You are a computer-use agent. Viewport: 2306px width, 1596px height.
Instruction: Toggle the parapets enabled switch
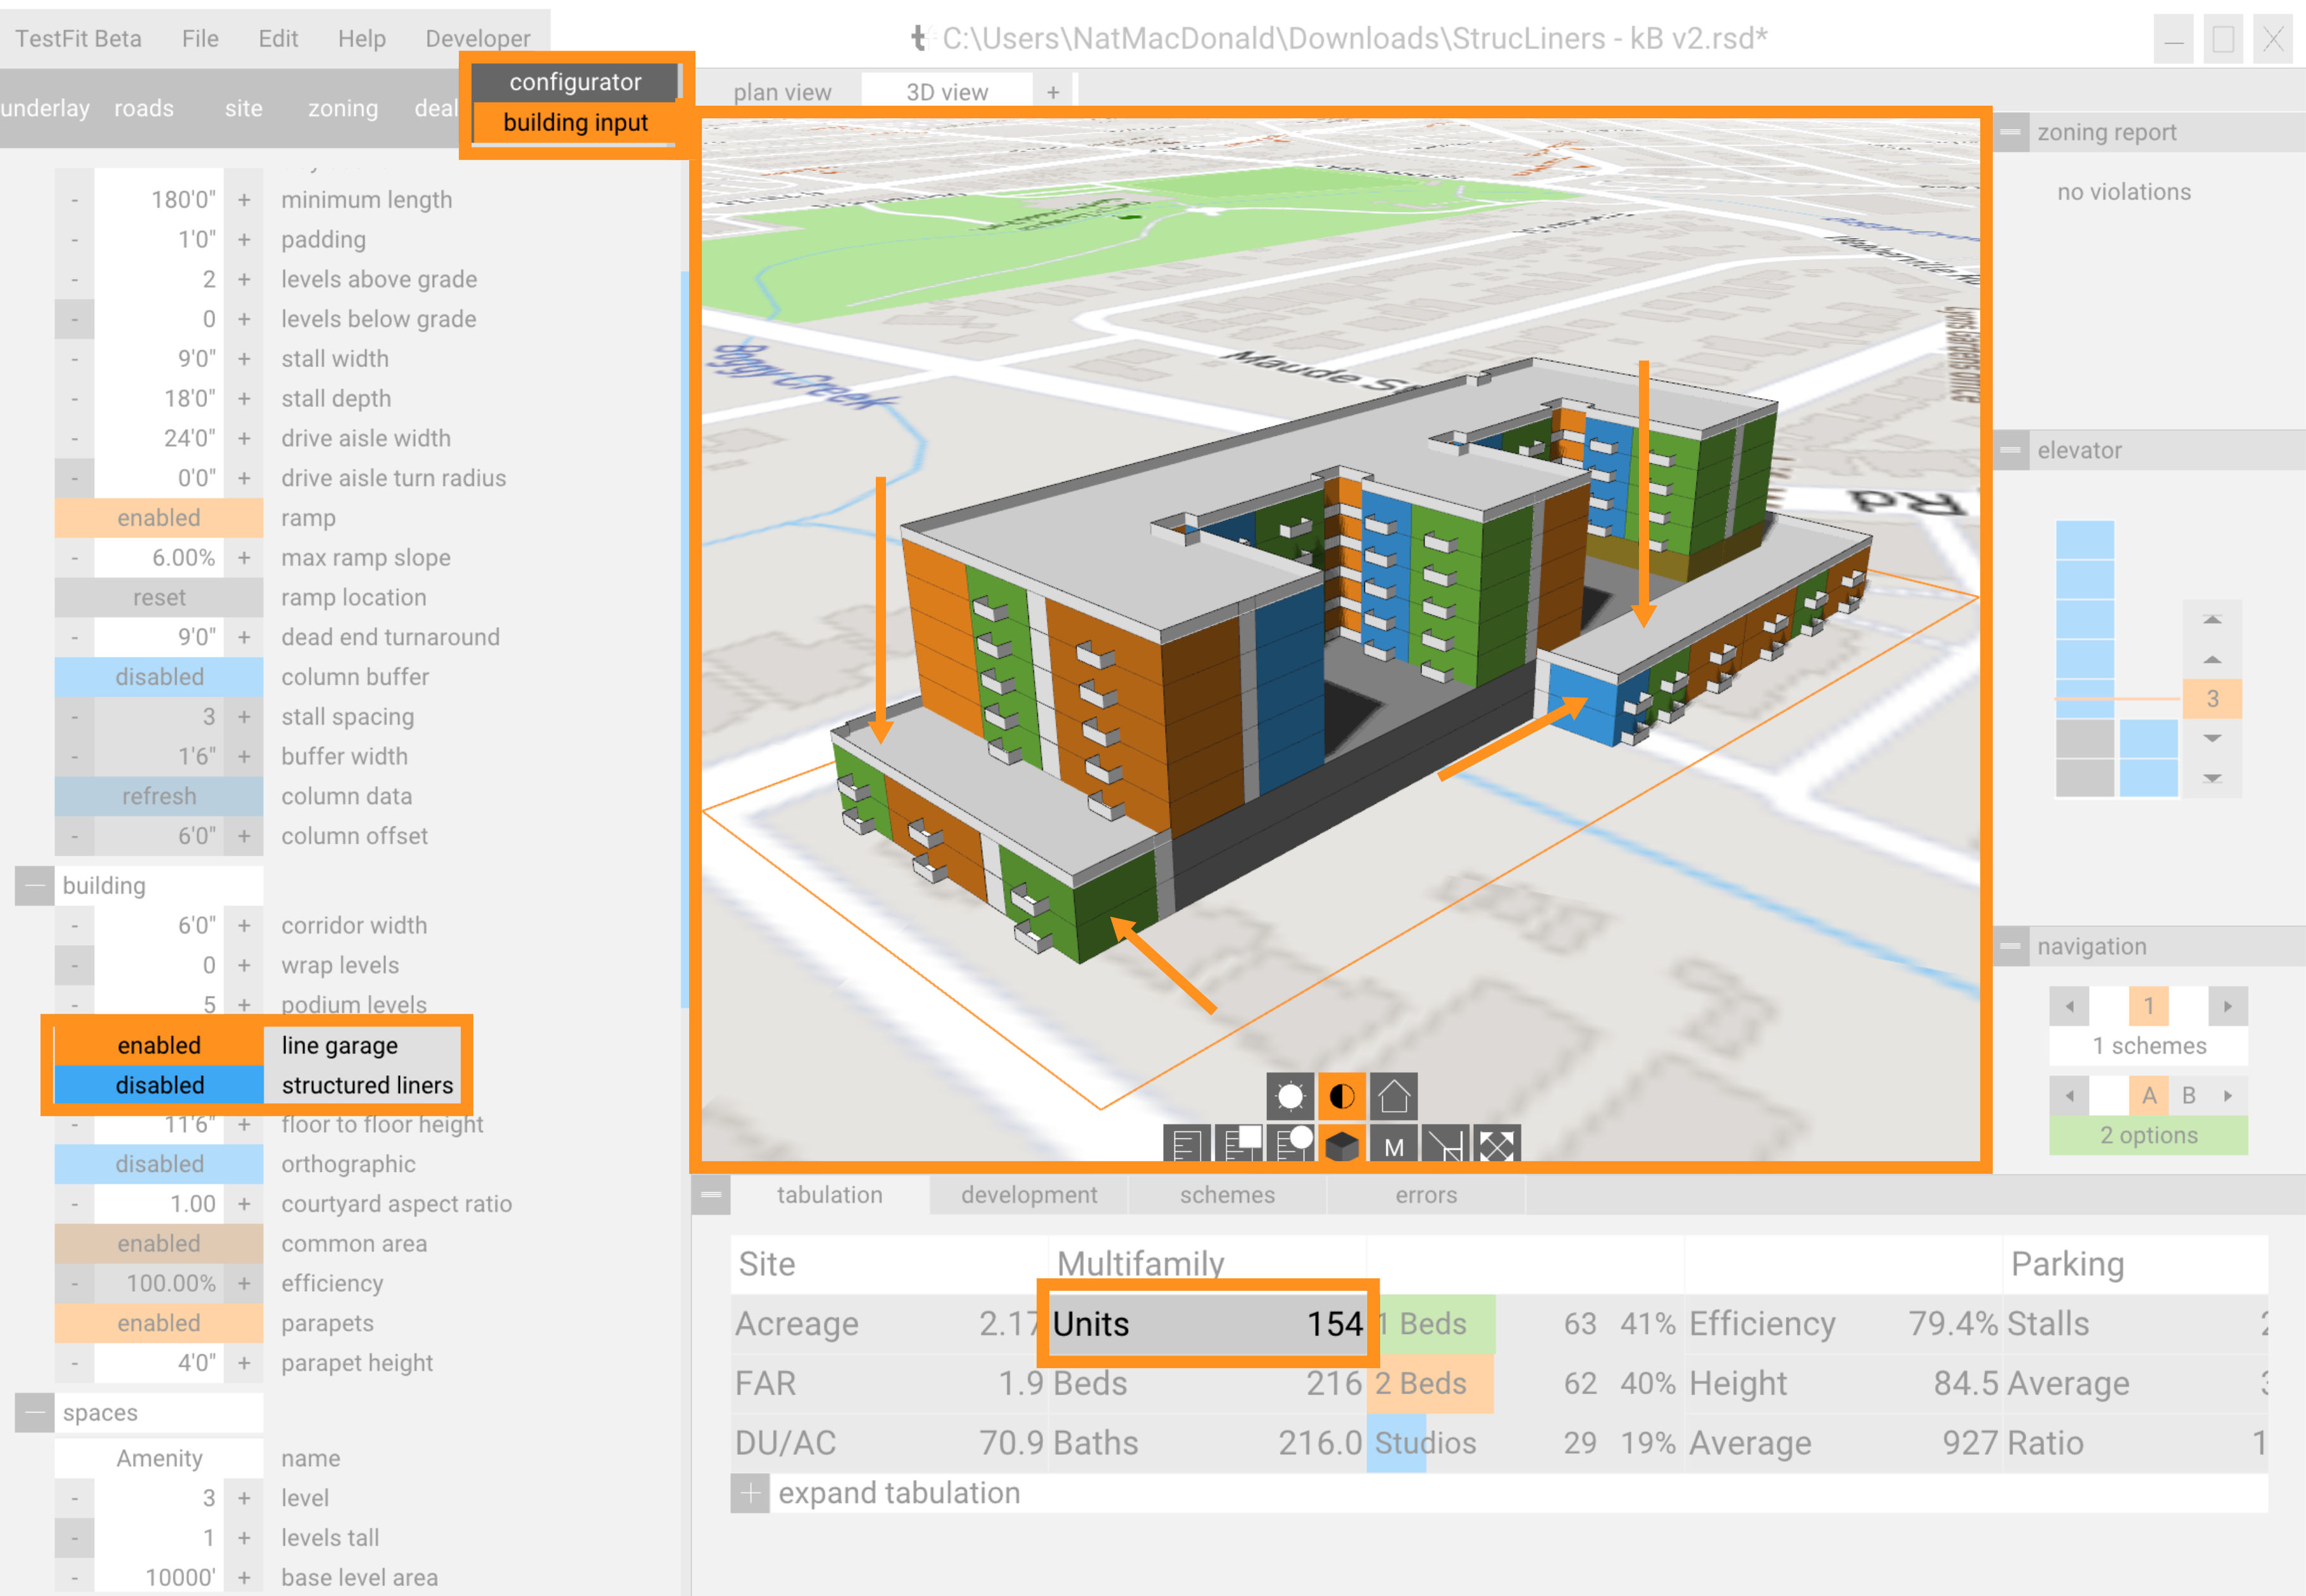coord(159,1323)
